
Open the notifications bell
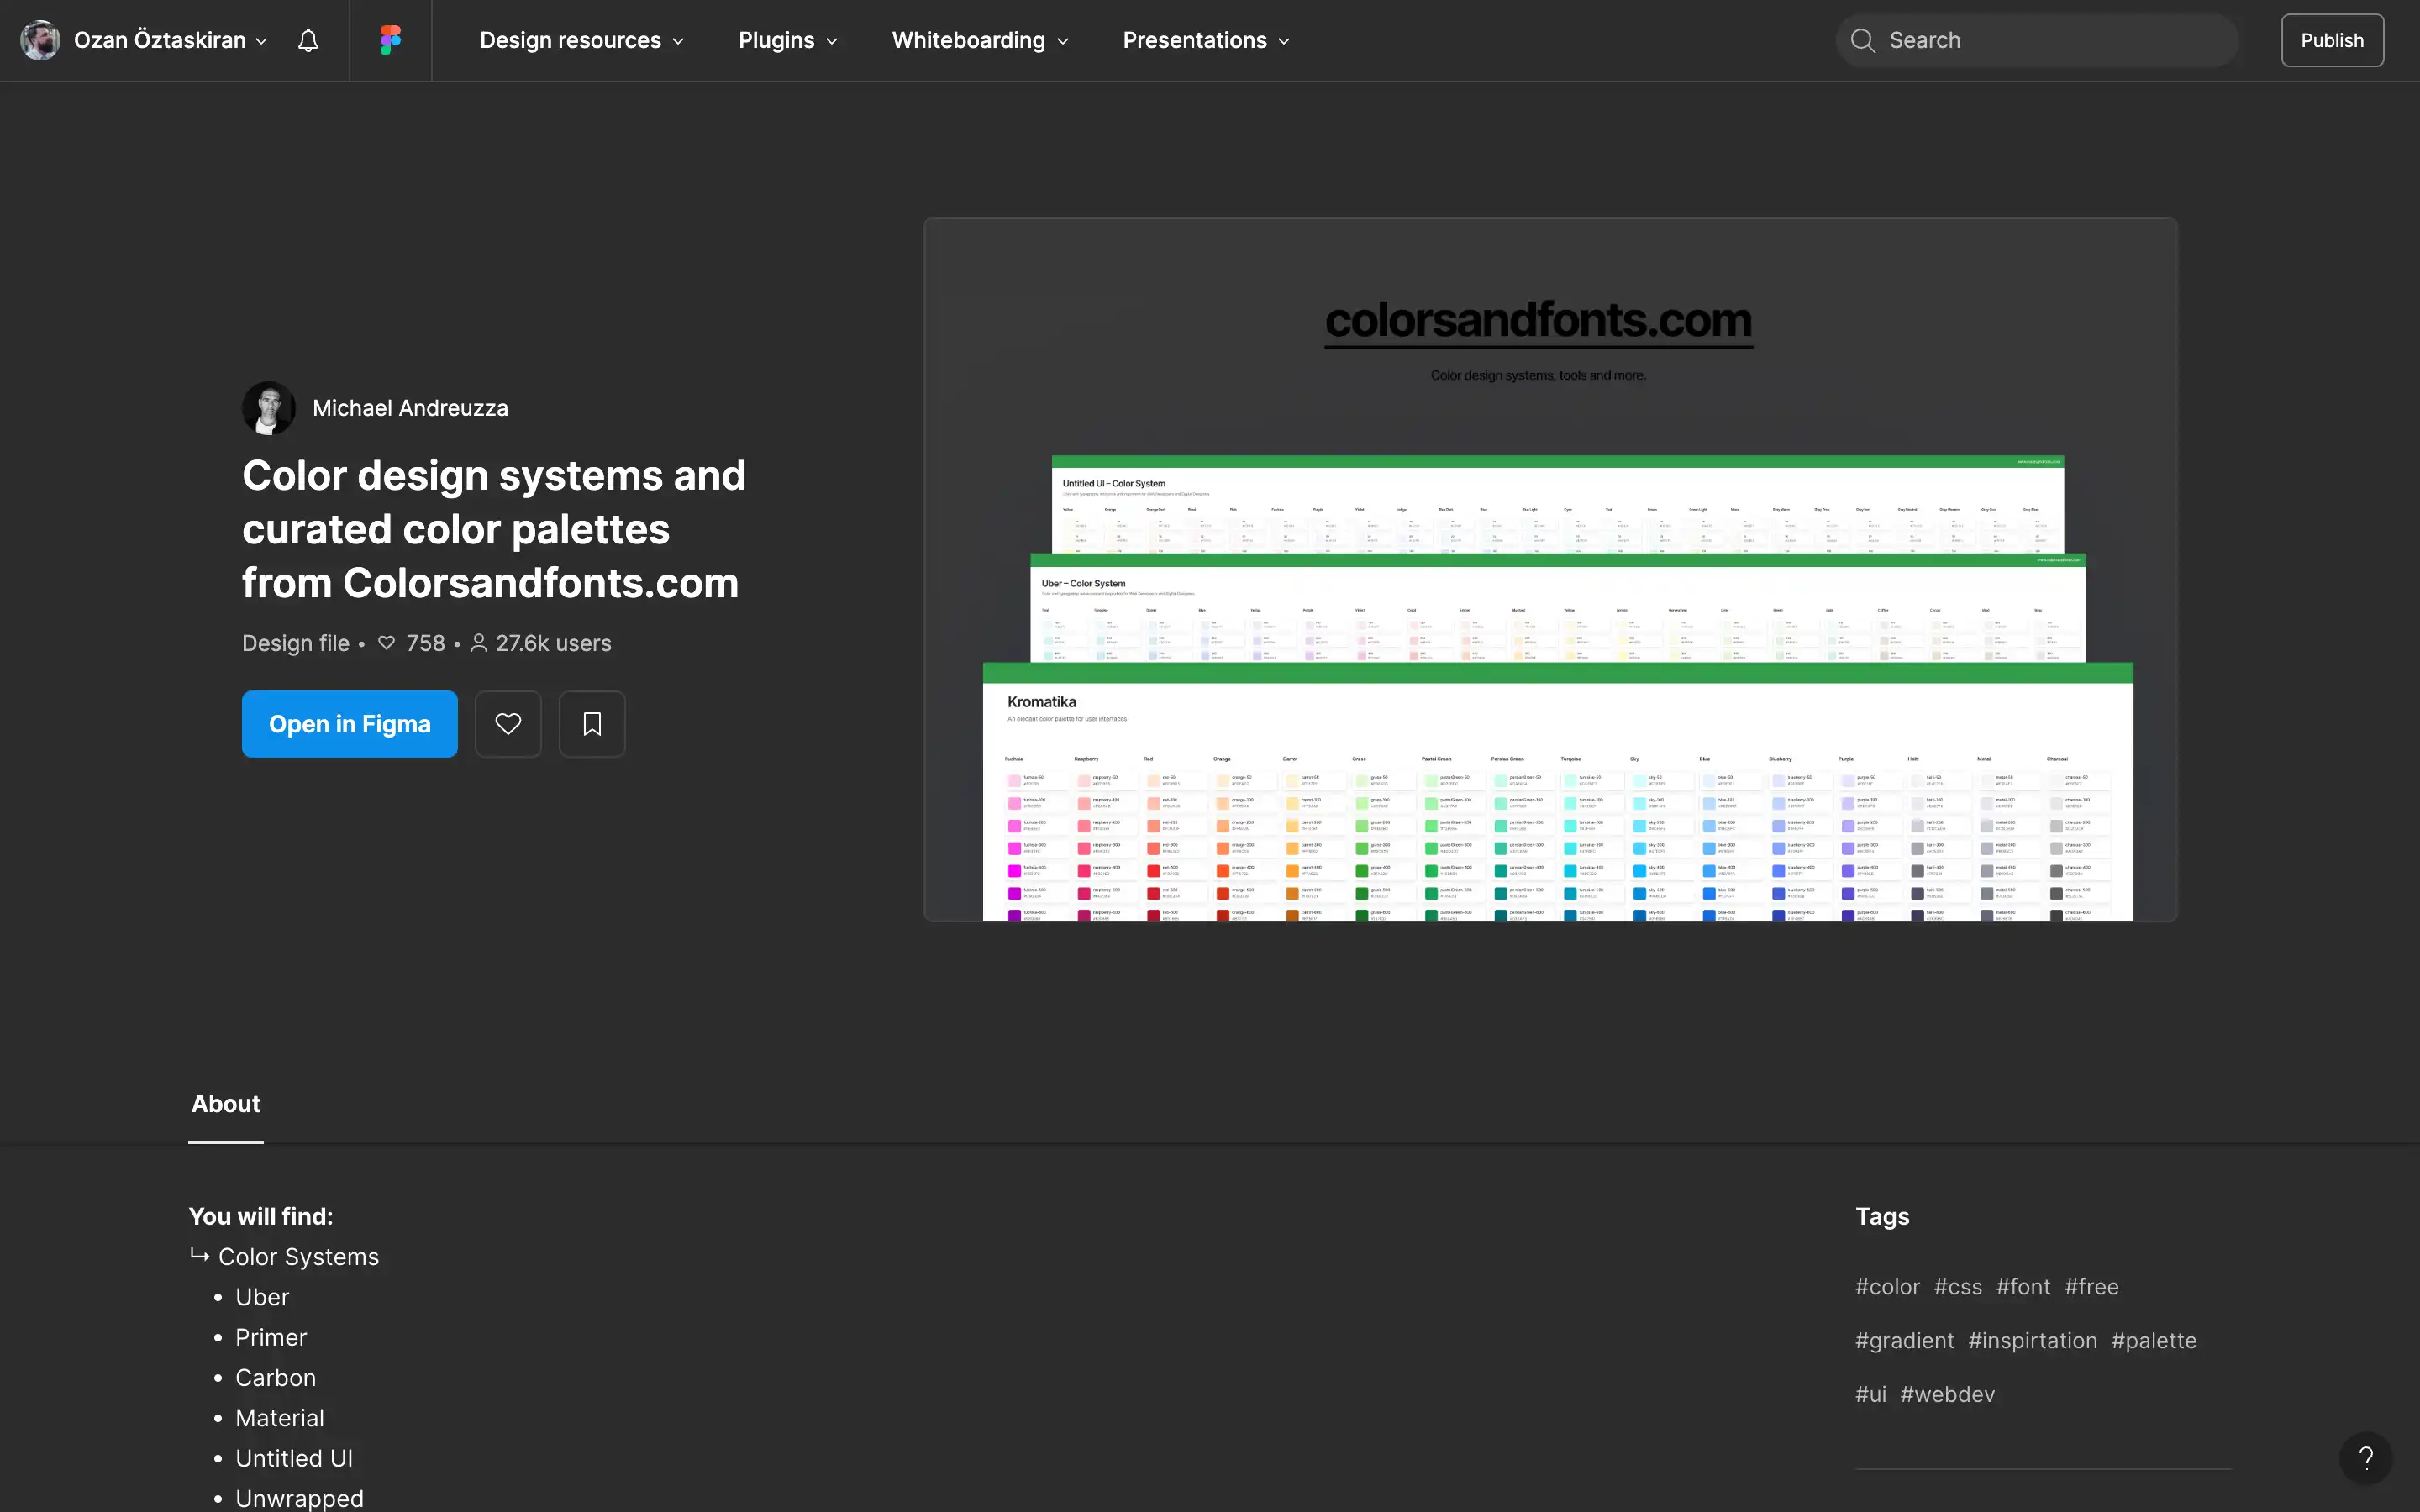(308, 40)
